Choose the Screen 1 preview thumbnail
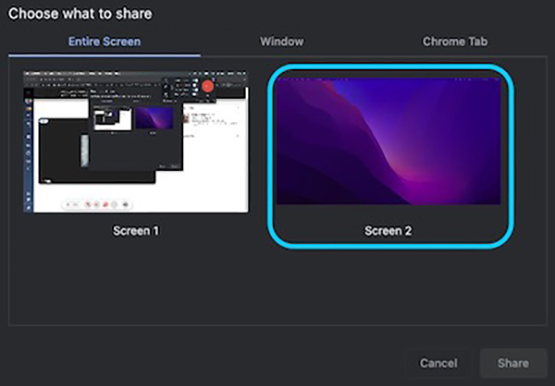The height and width of the screenshot is (386, 555). point(136,142)
